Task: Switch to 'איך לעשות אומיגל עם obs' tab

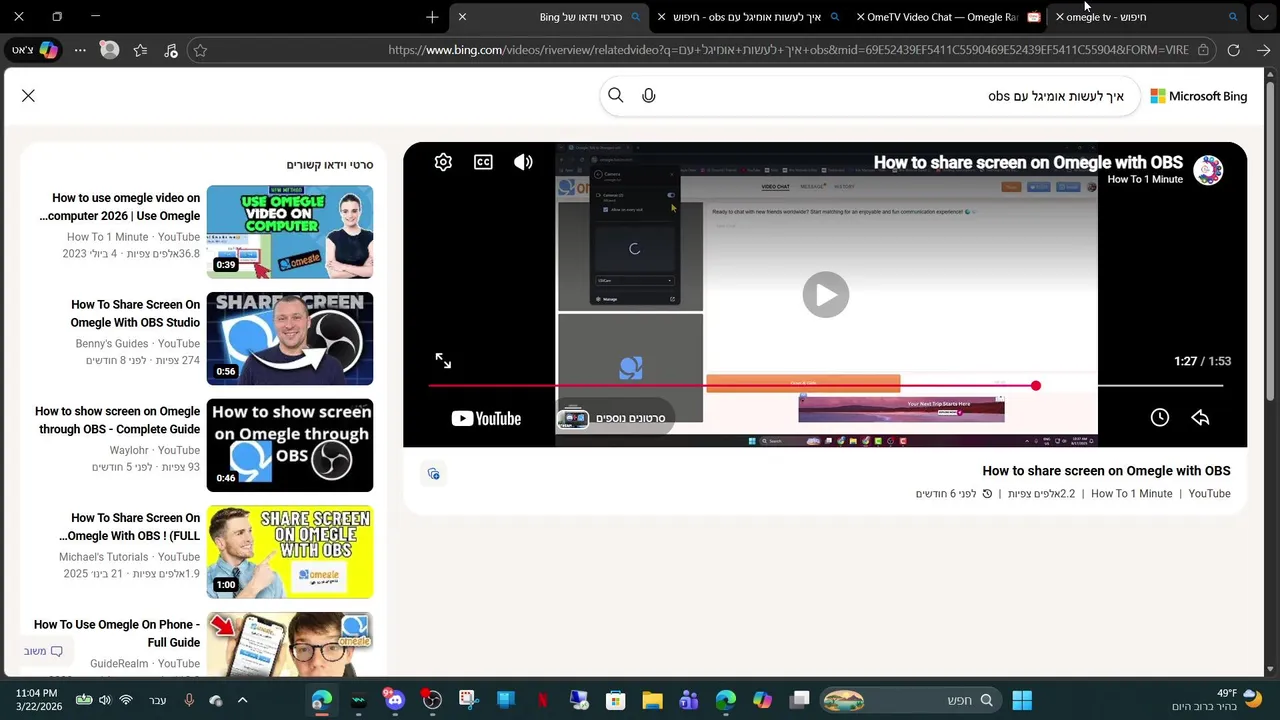Action: pos(746,17)
